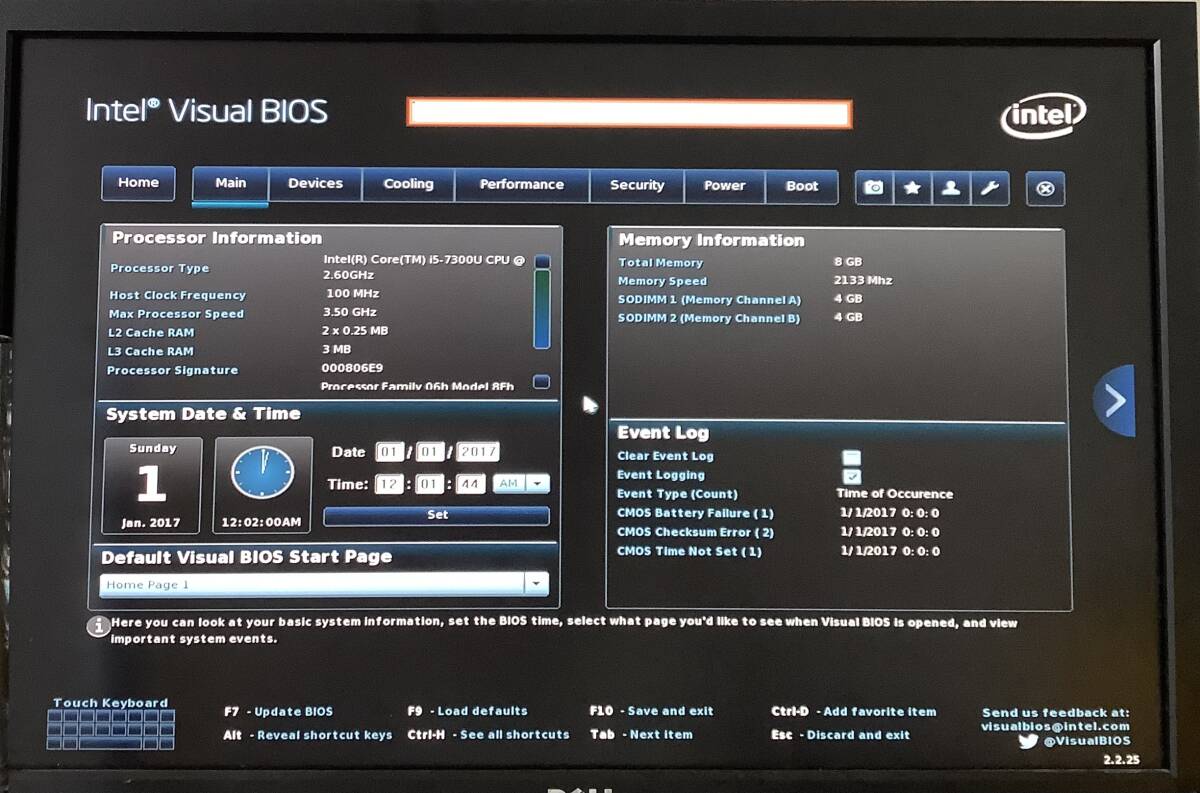
Task: Toggle the Event Logging checkbox
Action: pyautogui.click(x=852, y=476)
